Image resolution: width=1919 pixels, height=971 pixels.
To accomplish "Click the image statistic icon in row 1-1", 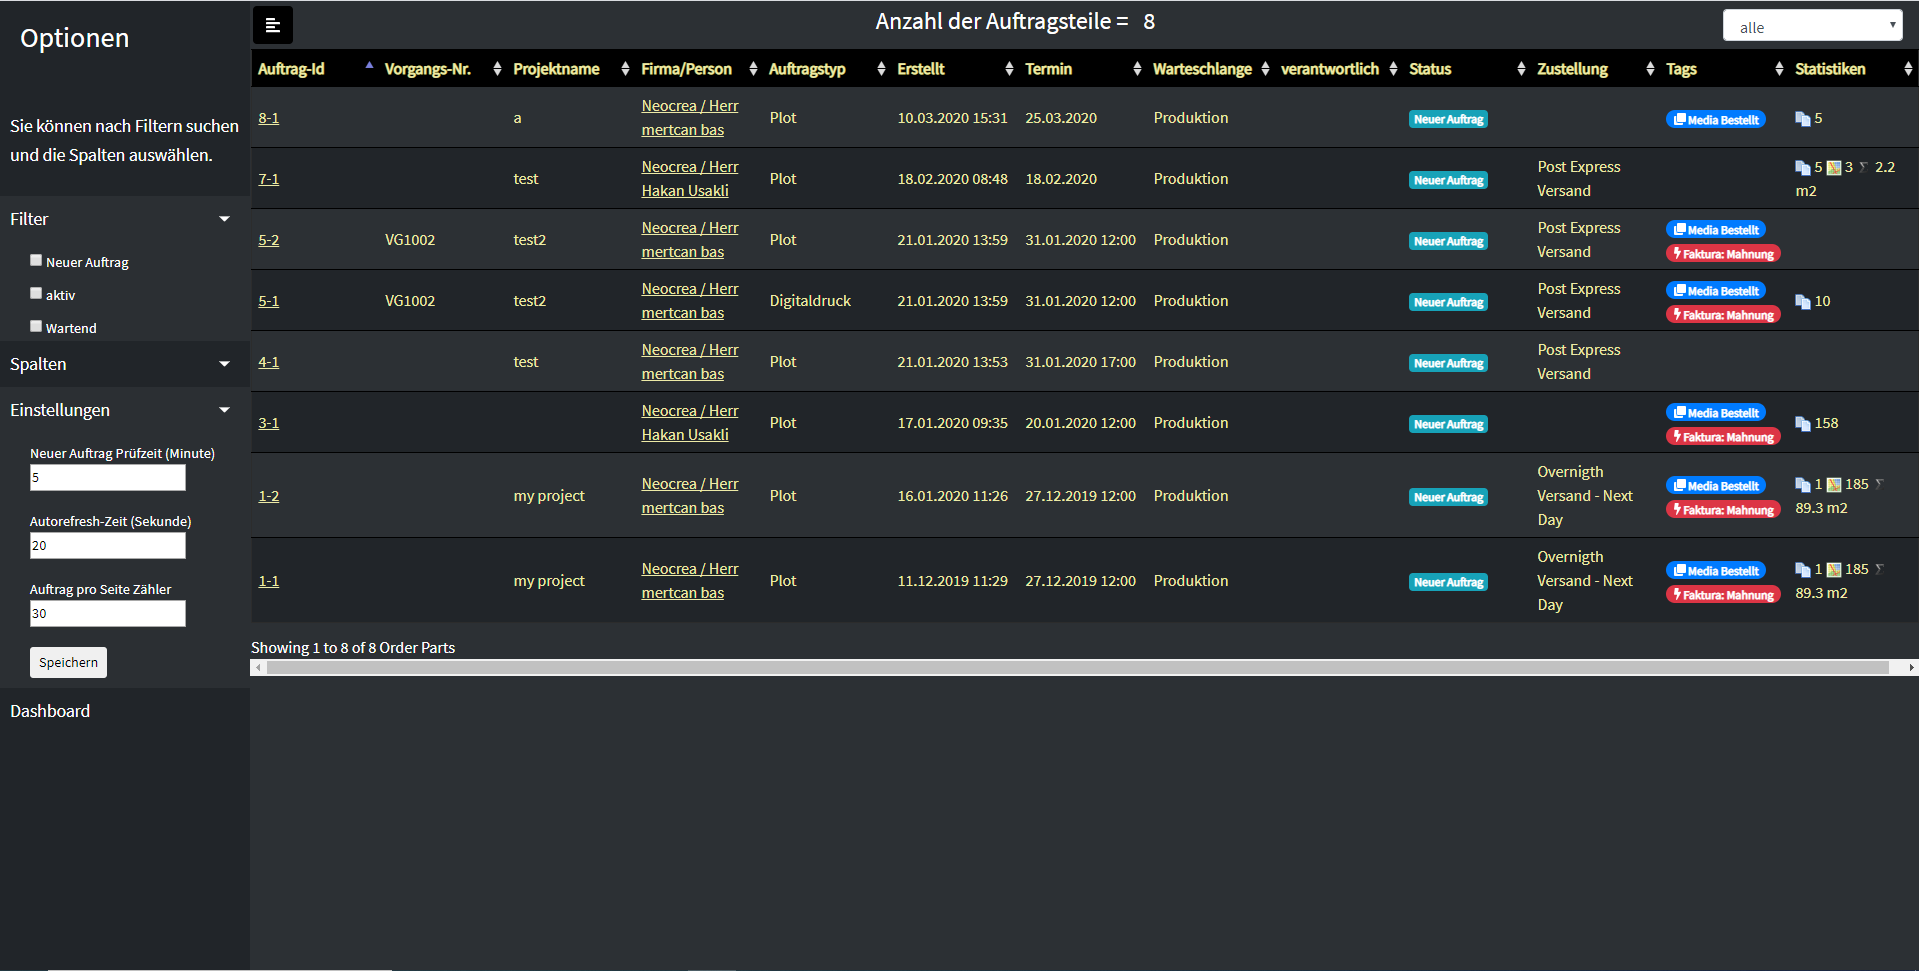I will [1834, 570].
